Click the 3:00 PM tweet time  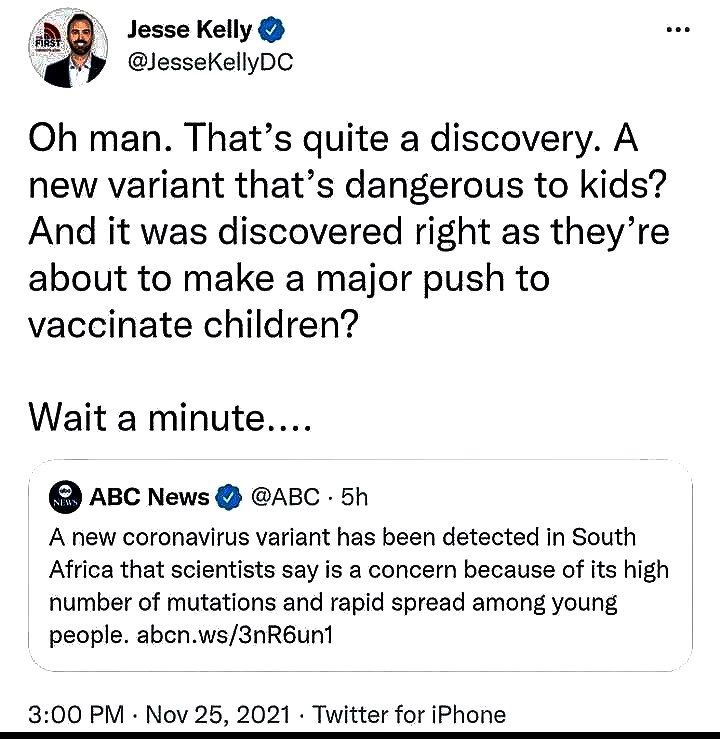click(75, 714)
